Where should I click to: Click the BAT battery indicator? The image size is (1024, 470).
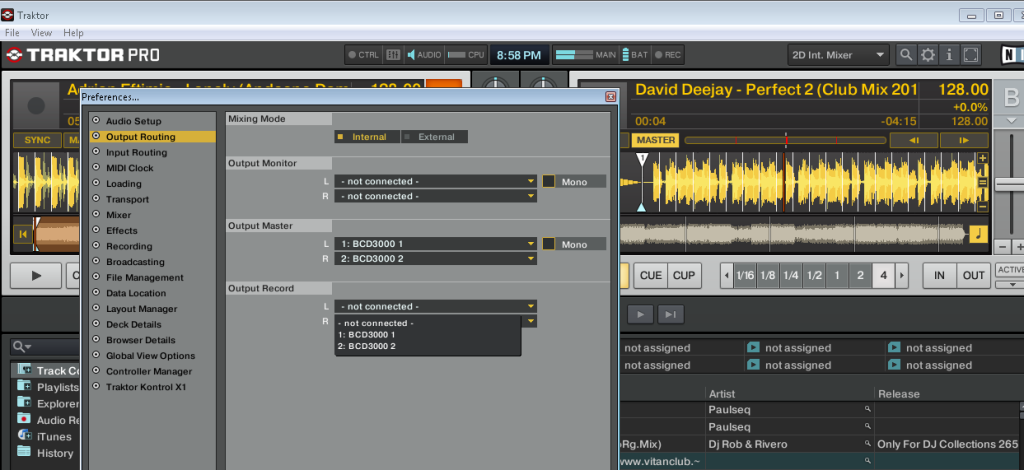point(634,55)
